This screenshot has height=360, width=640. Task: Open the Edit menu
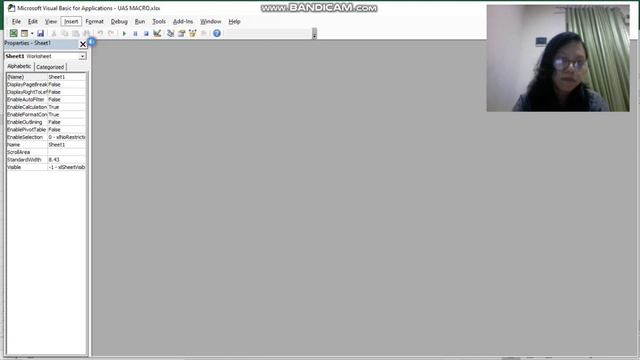pyautogui.click(x=33, y=22)
